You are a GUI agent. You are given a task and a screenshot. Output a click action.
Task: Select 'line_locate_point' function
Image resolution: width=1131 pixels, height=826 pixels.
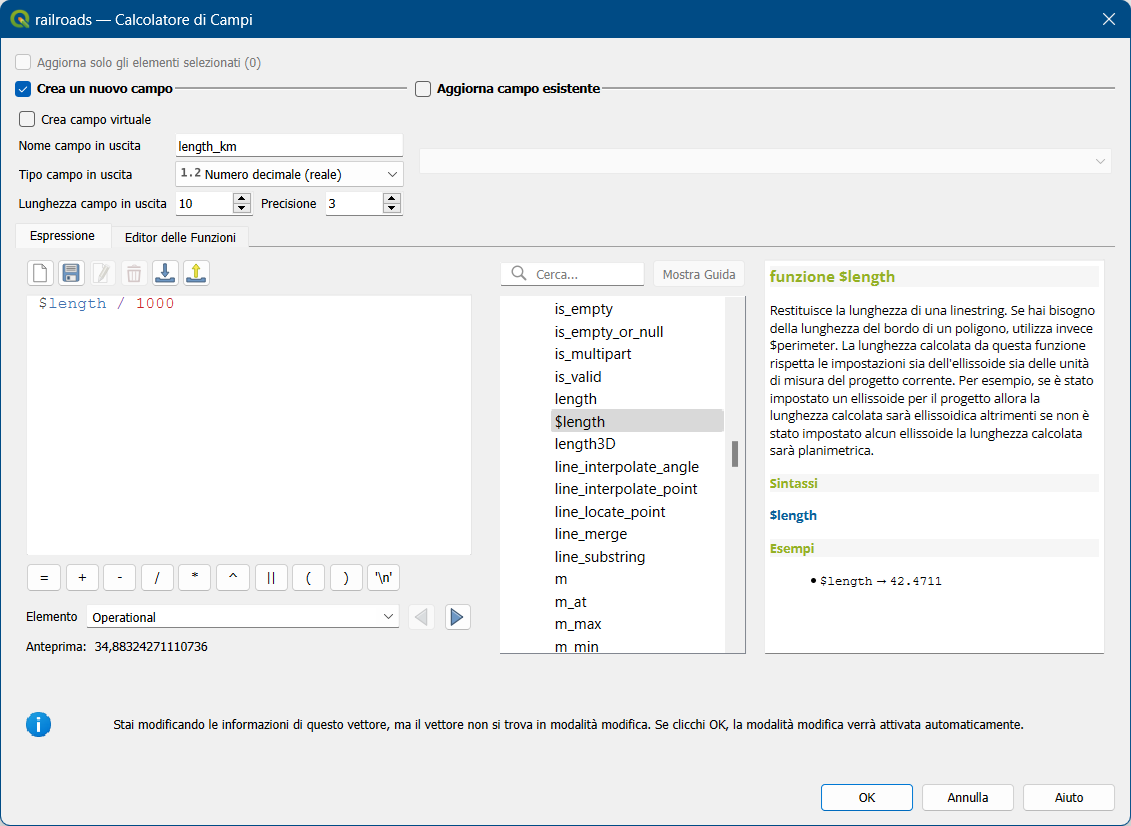(x=609, y=511)
